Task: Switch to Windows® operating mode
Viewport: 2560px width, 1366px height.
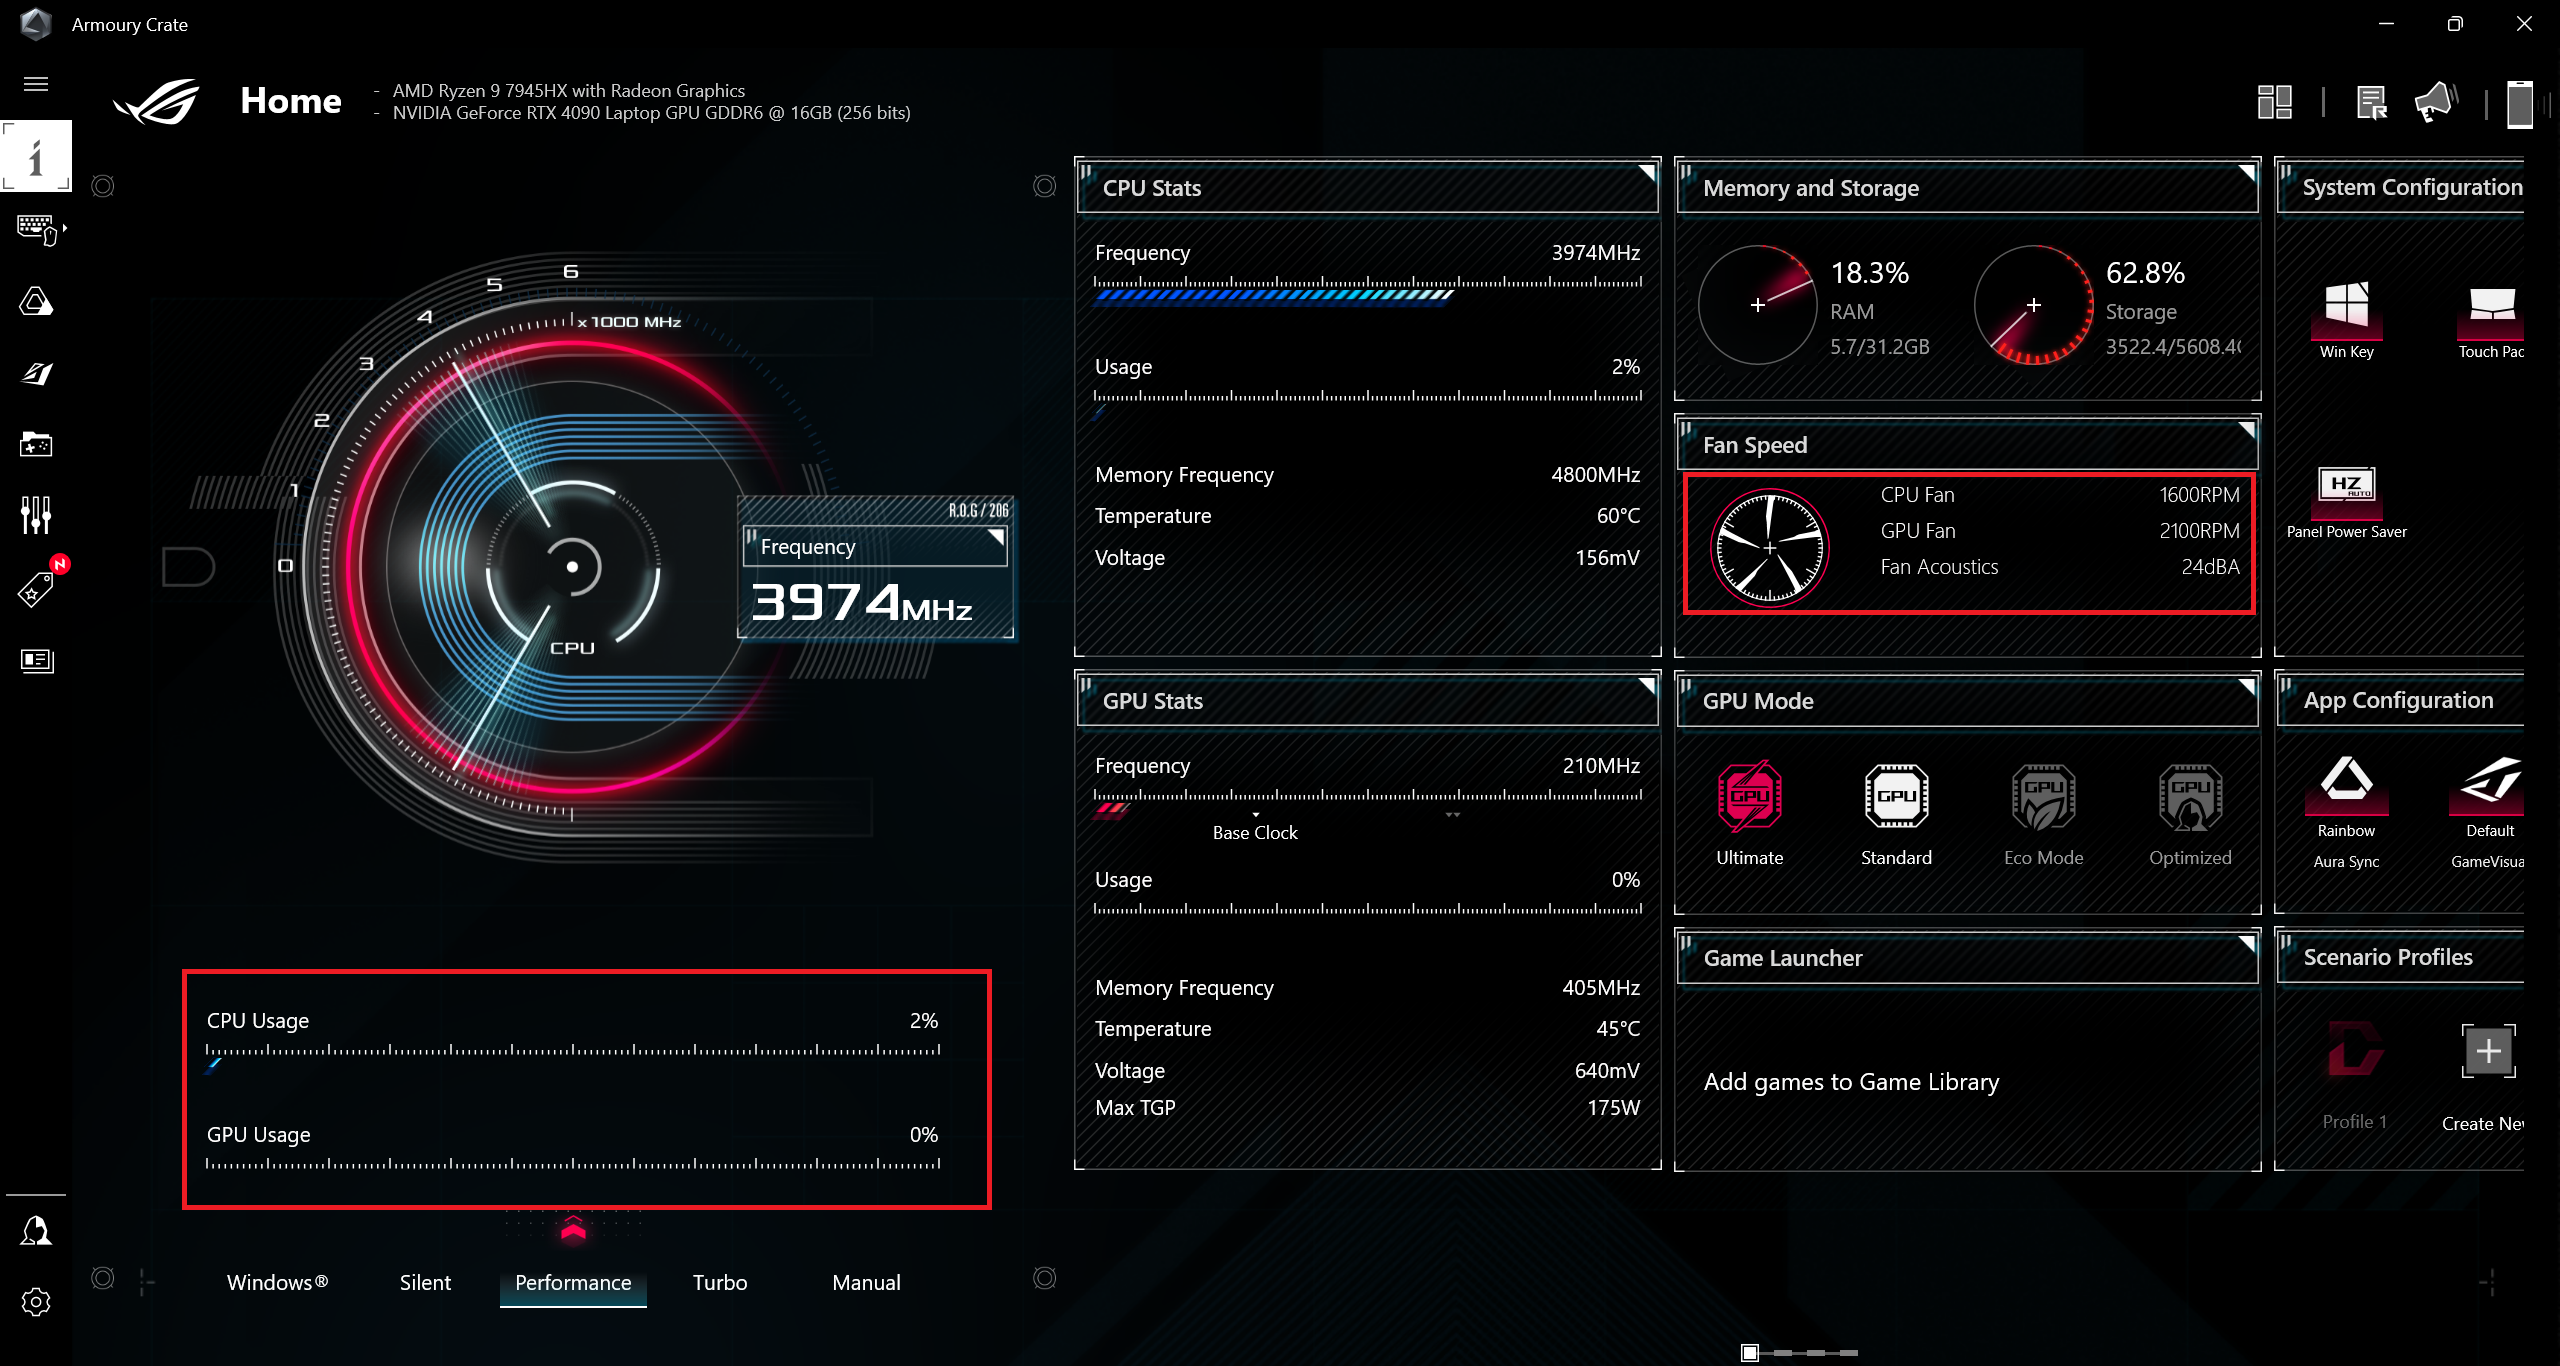Action: click(277, 1282)
